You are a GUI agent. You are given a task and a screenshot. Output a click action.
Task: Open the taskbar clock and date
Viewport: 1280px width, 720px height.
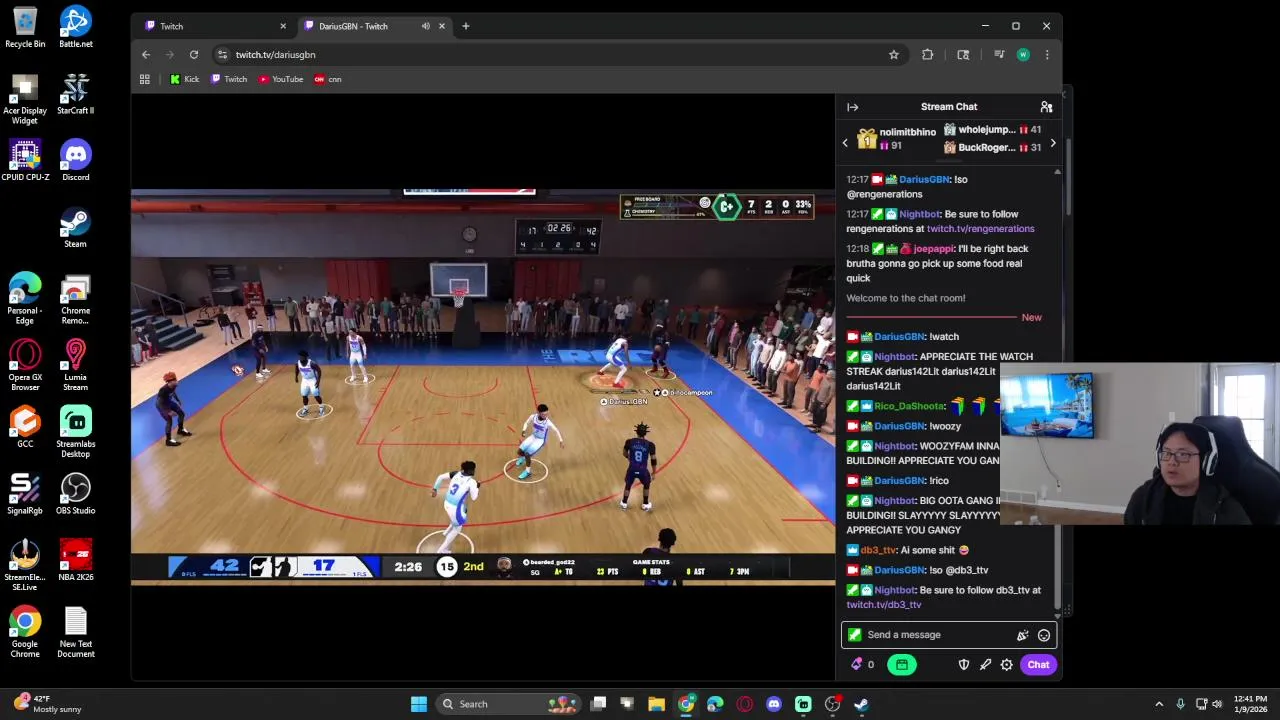point(1250,704)
